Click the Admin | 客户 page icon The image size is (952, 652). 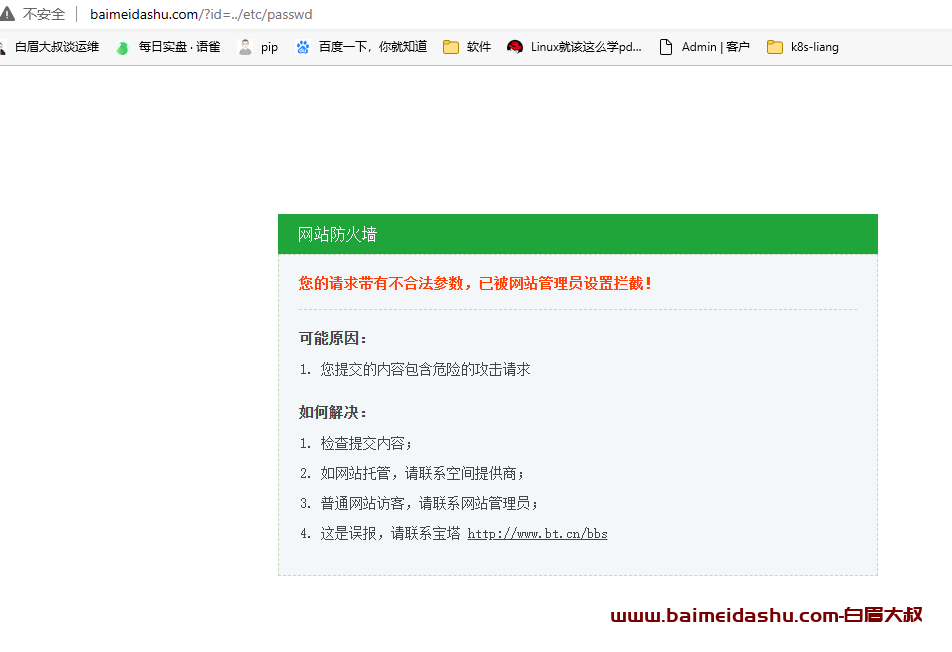[666, 47]
